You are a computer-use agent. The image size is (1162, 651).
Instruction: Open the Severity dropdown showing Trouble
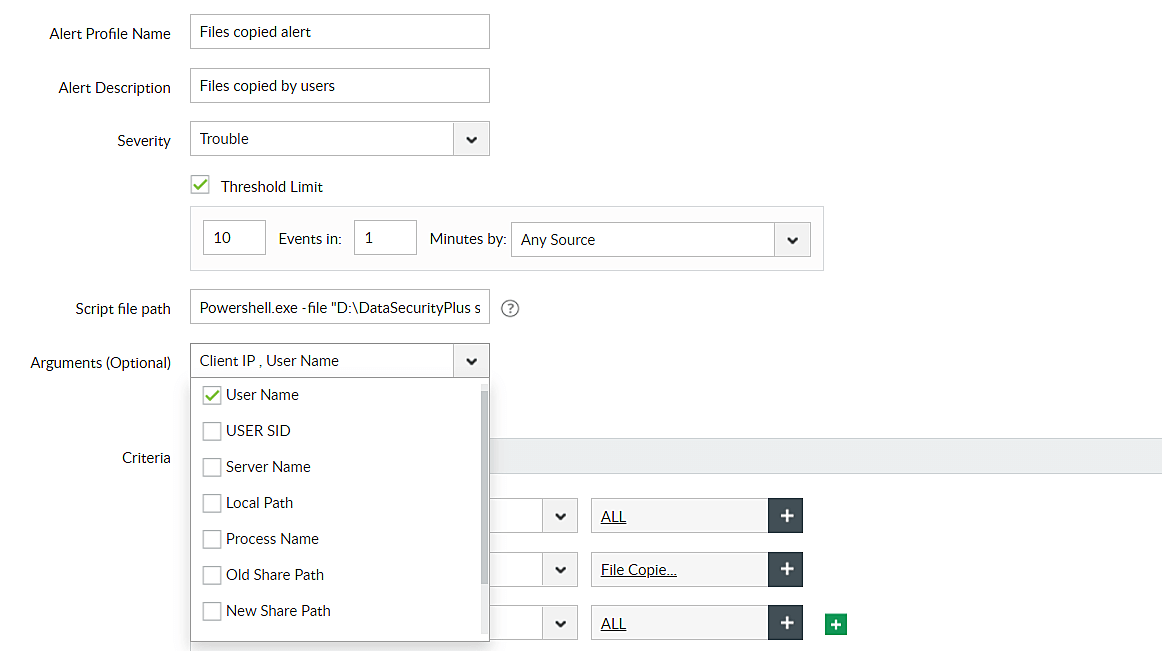pyautogui.click(x=471, y=139)
